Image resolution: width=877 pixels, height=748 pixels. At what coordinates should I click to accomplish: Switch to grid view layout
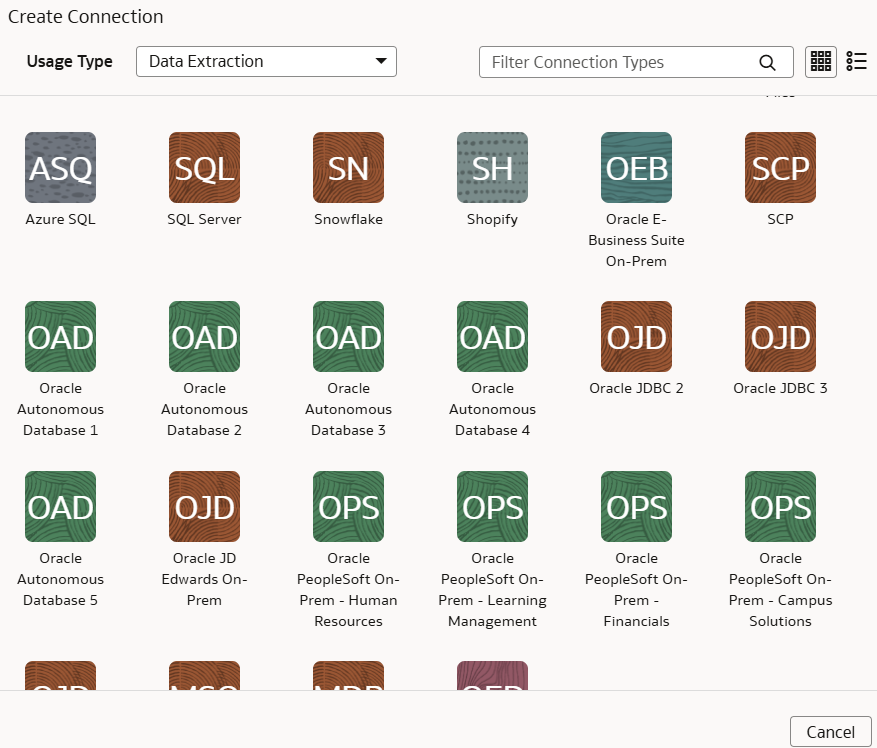820,61
